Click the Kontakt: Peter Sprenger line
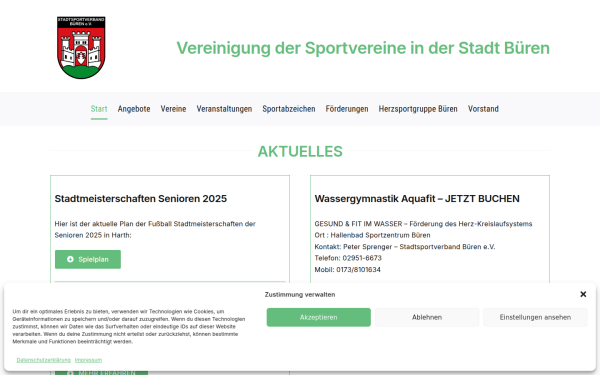Image resolution: width=600 pixels, height=375 pixels. [405, 246]
